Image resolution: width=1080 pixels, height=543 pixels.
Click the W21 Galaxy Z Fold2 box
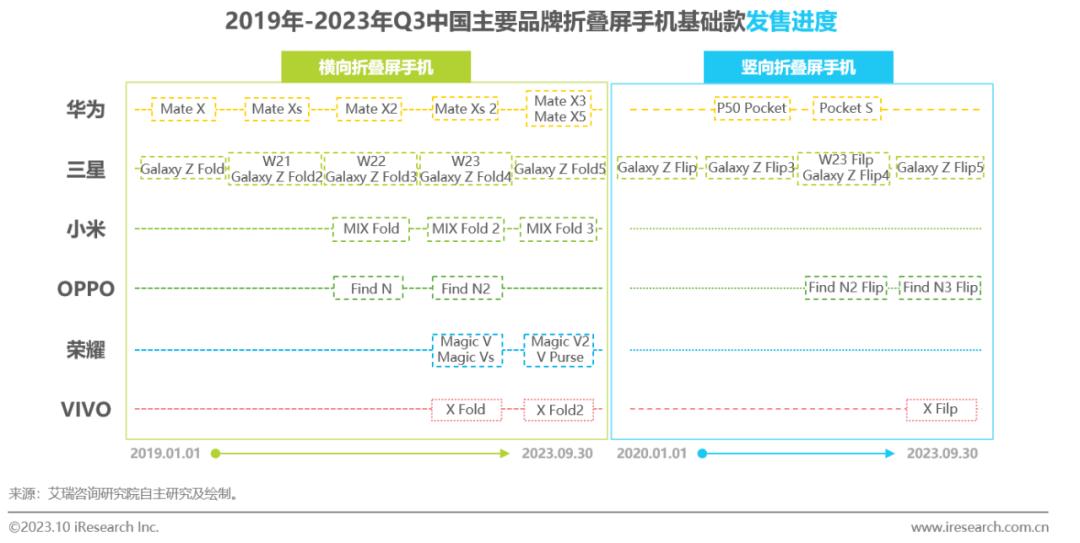pyautogui.click(x=276, y=169)
